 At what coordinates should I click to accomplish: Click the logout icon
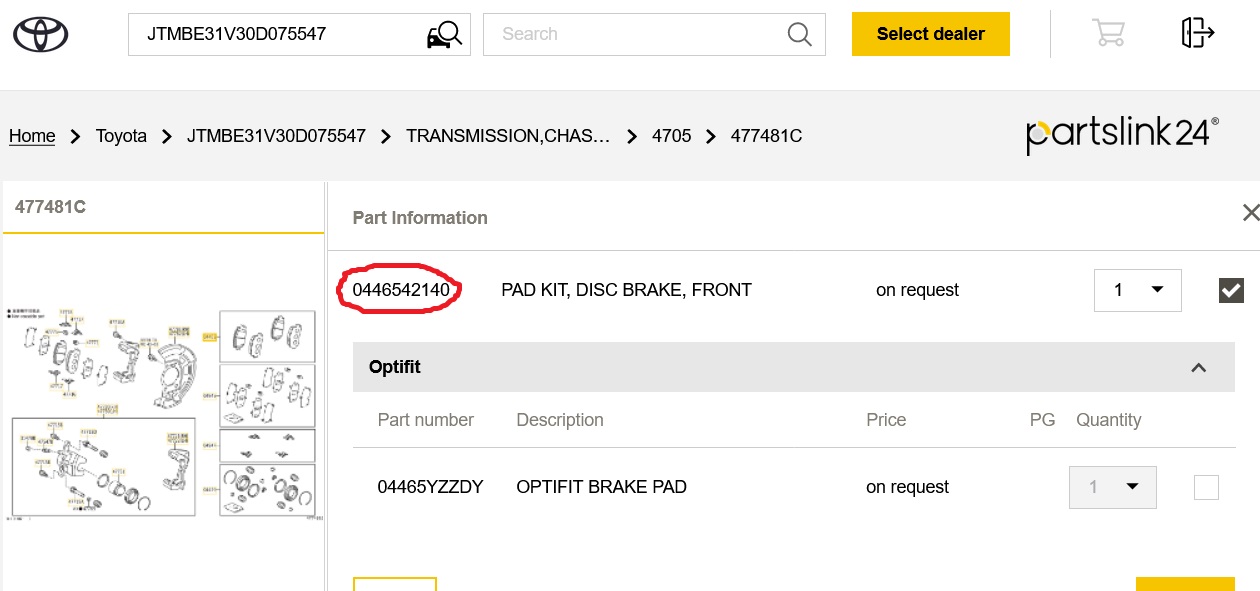[1197, 33]
